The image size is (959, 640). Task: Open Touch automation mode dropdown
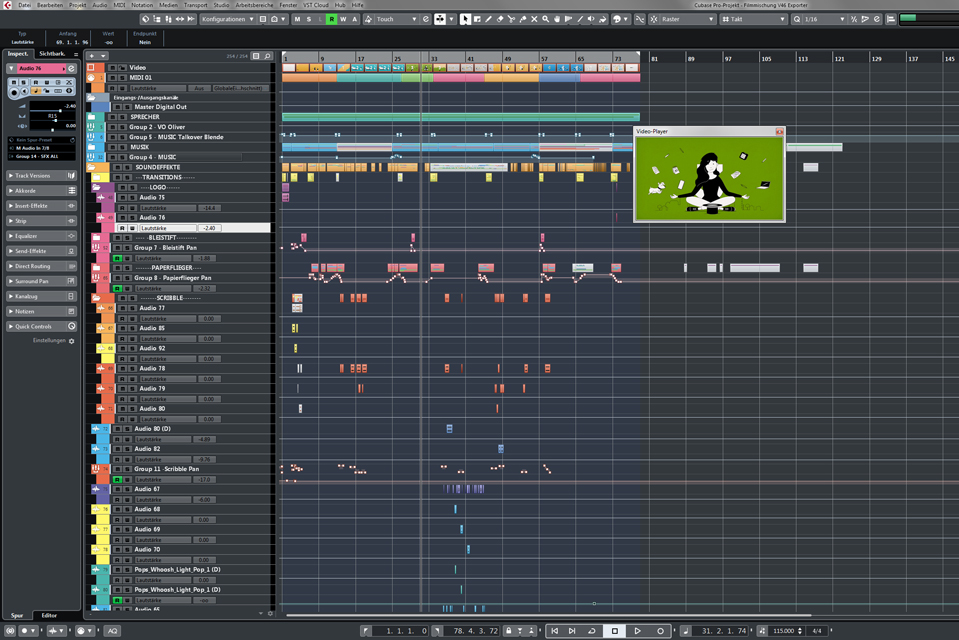click(x=395, y=19)
